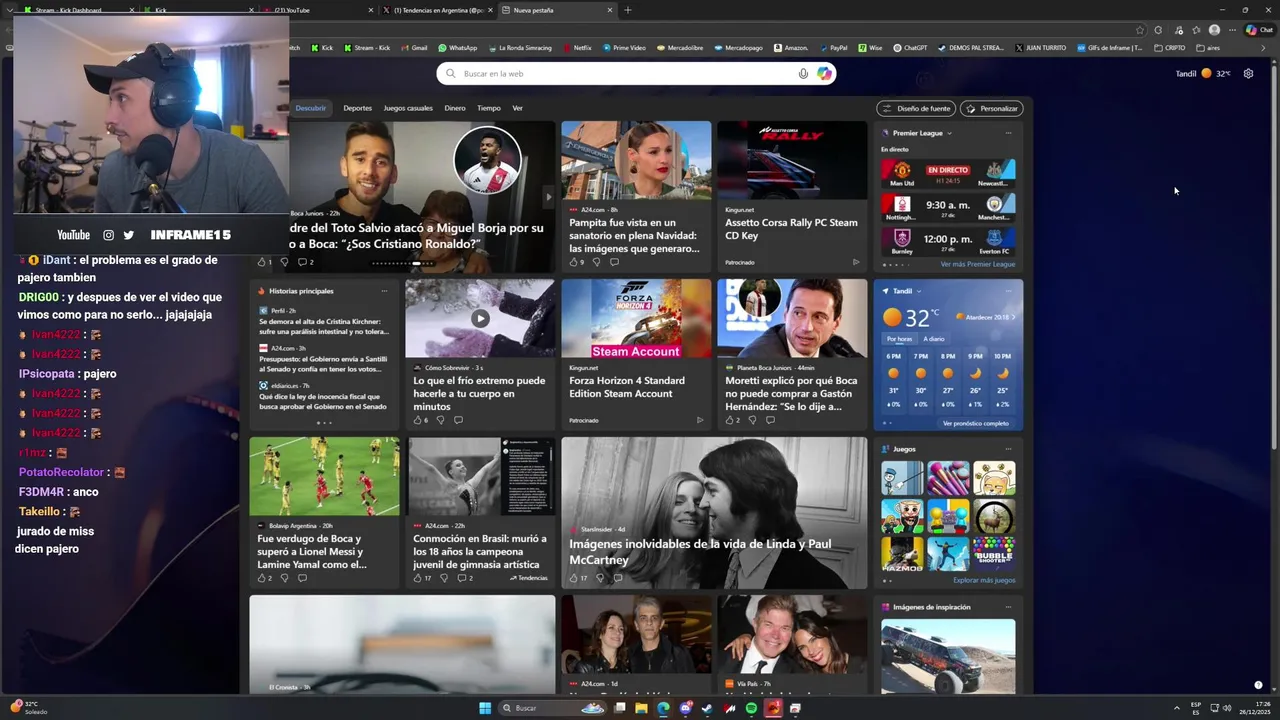Click Steam icon in taskbar
The height and width of the screenshot is (720, 1280).
pos(707,708)
